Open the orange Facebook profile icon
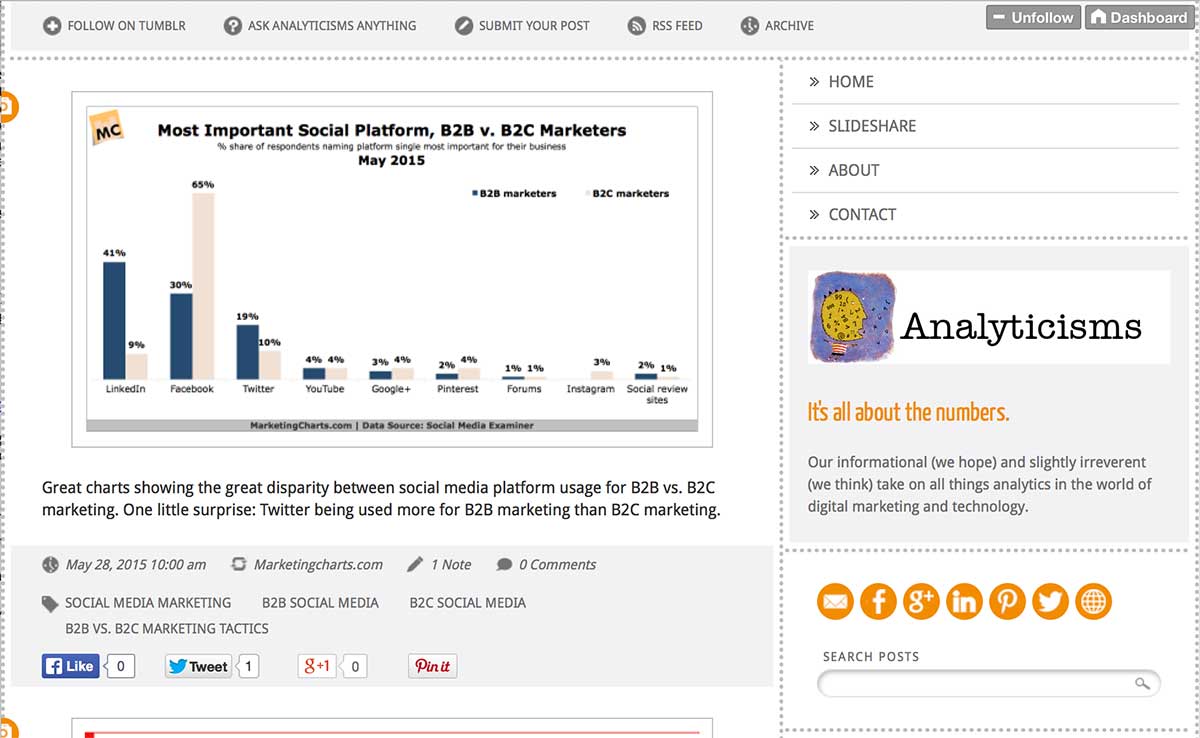Viewport: 1200px width, 738px height. point(878,601)
